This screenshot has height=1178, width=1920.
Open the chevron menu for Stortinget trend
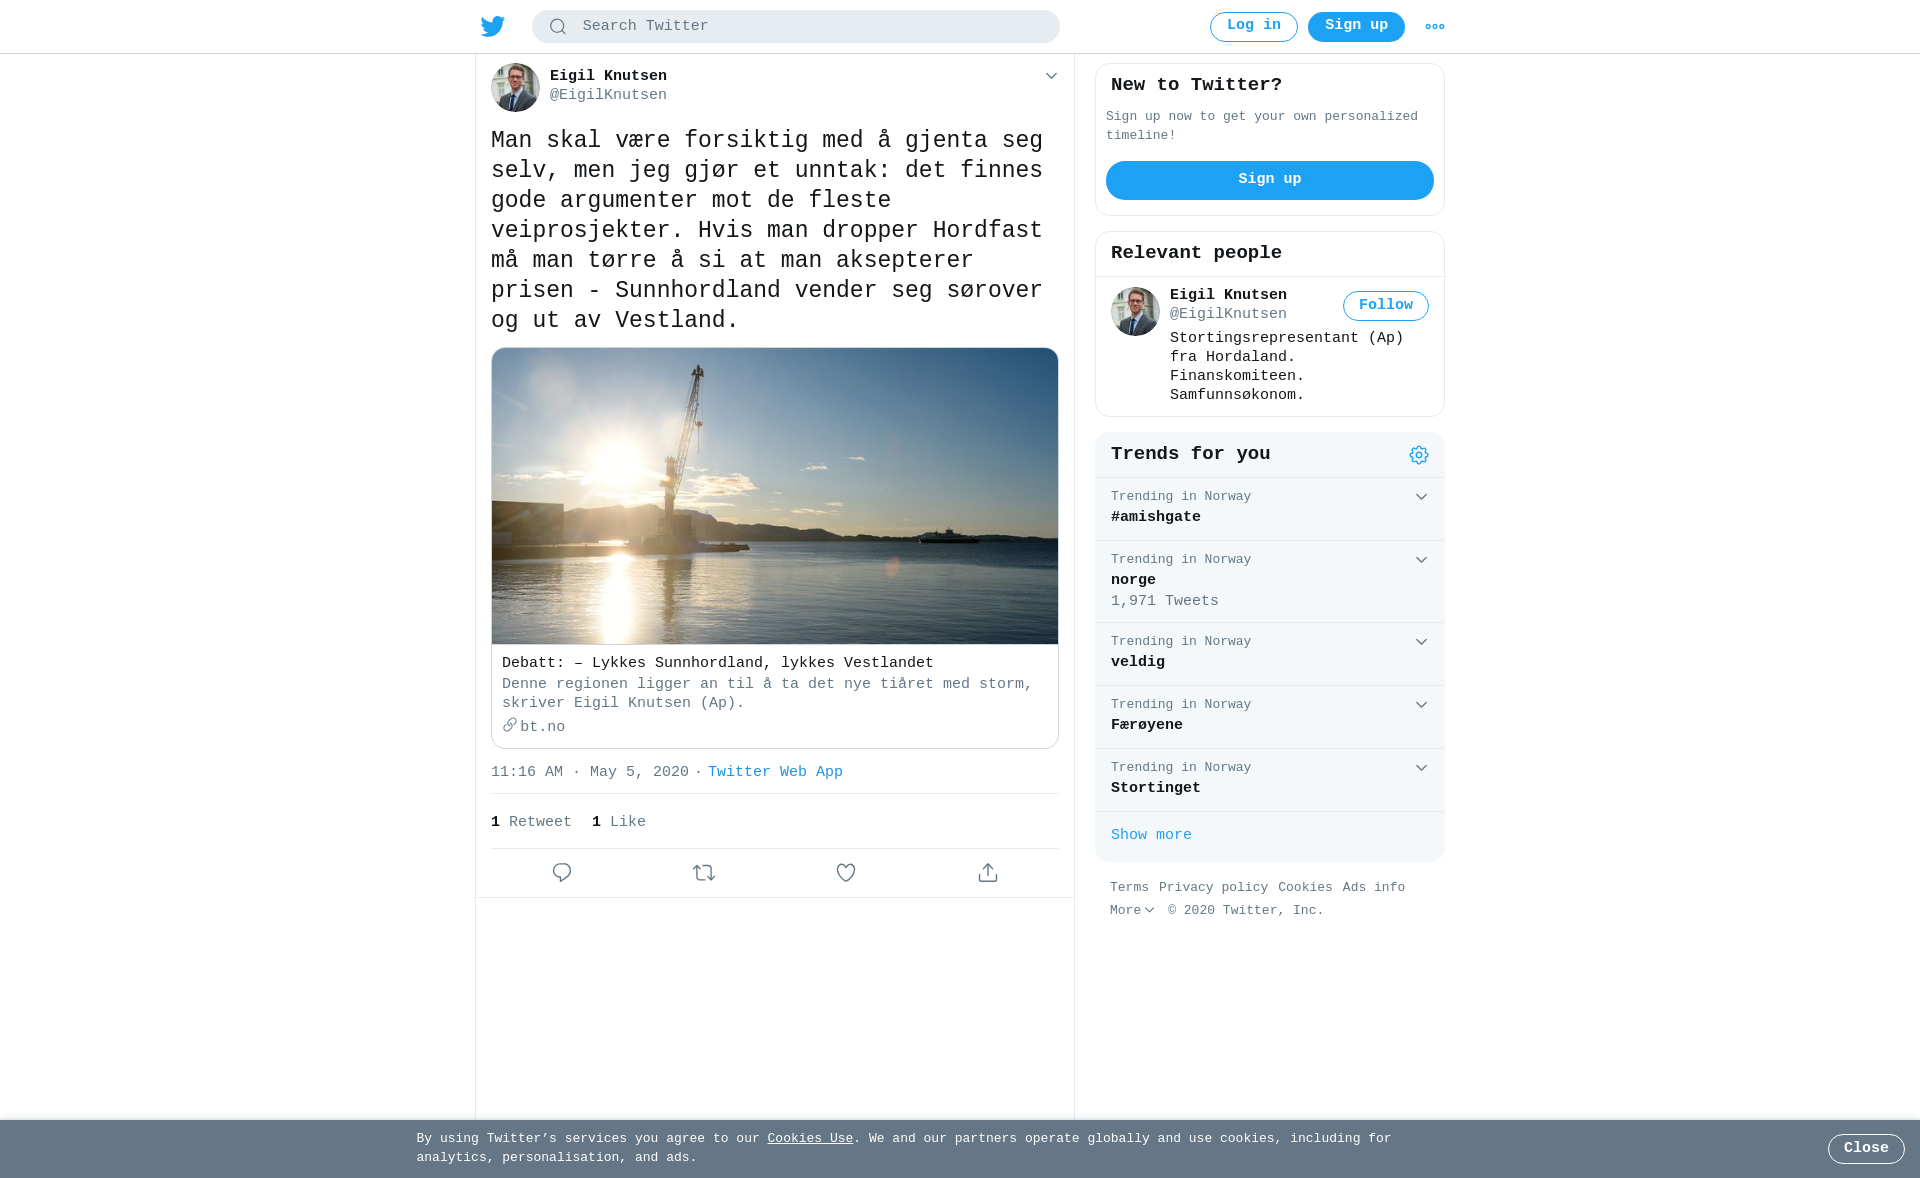click(x=1421, y=768)
